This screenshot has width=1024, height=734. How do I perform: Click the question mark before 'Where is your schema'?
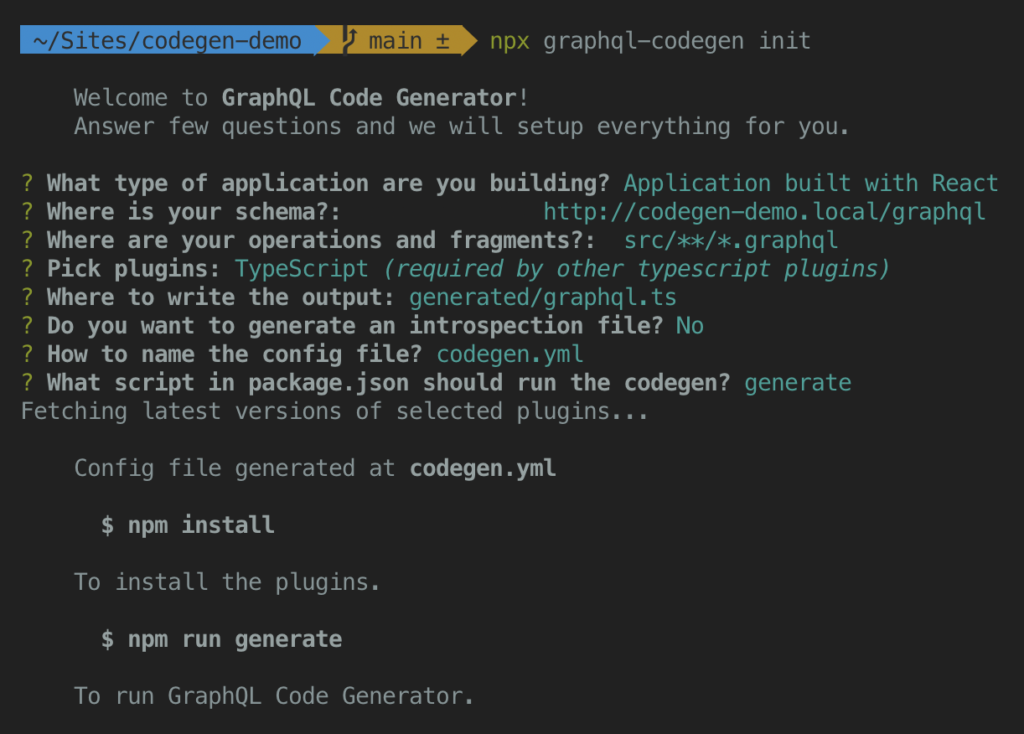pyautogui.click(x=28, y=212)
